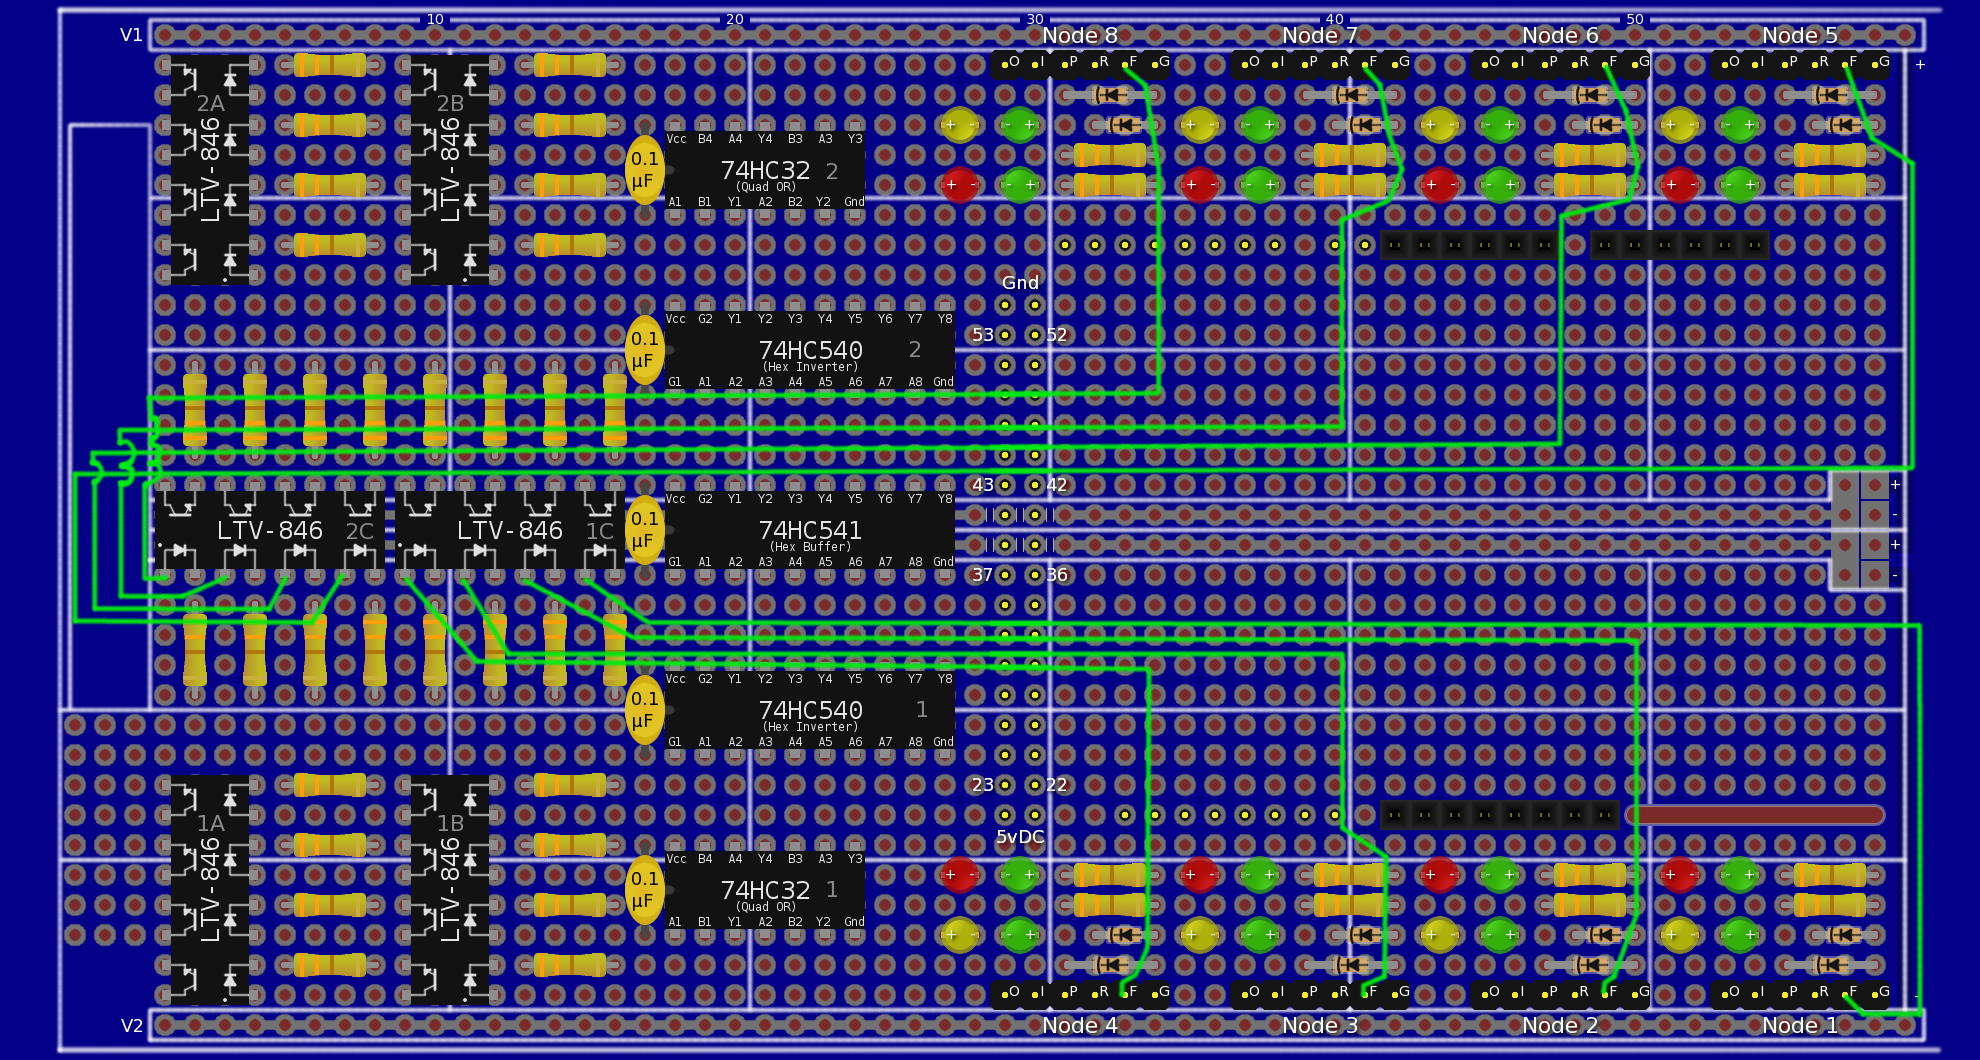
Task: Click the 0.1 µF capacitor beside 74HC541
Action: pyautogui.click(x=644, y=530)
